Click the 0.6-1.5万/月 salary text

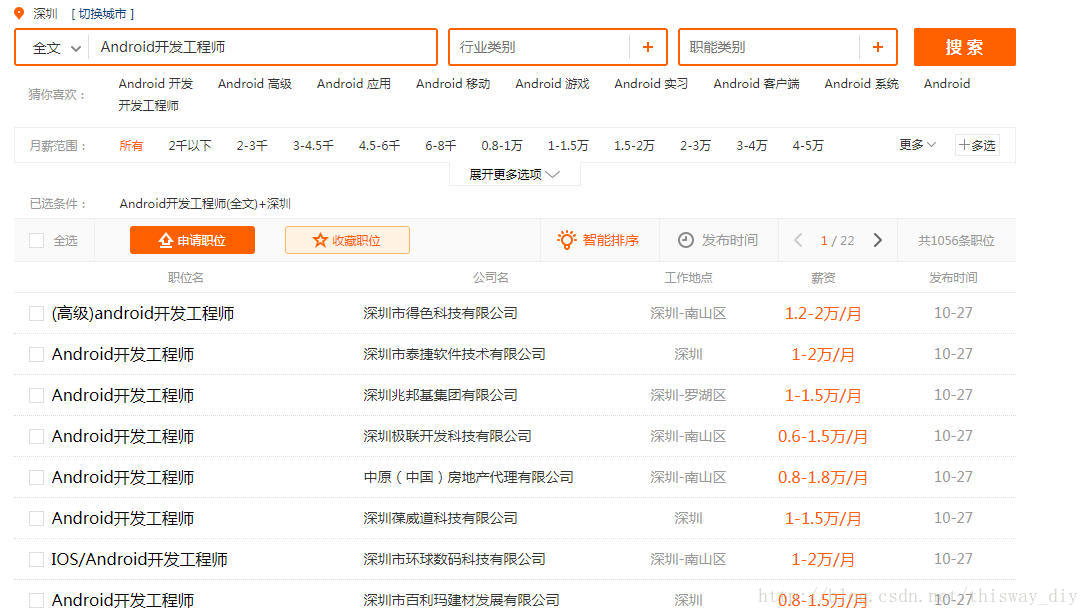(x=823, y=437)
